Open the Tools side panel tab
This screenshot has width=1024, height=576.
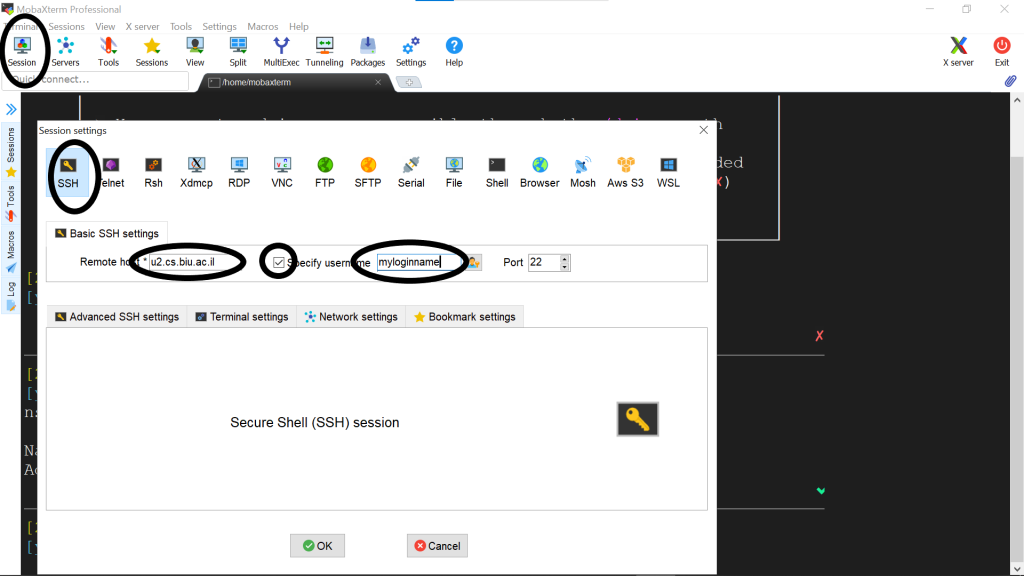click(x=11, y=203)
